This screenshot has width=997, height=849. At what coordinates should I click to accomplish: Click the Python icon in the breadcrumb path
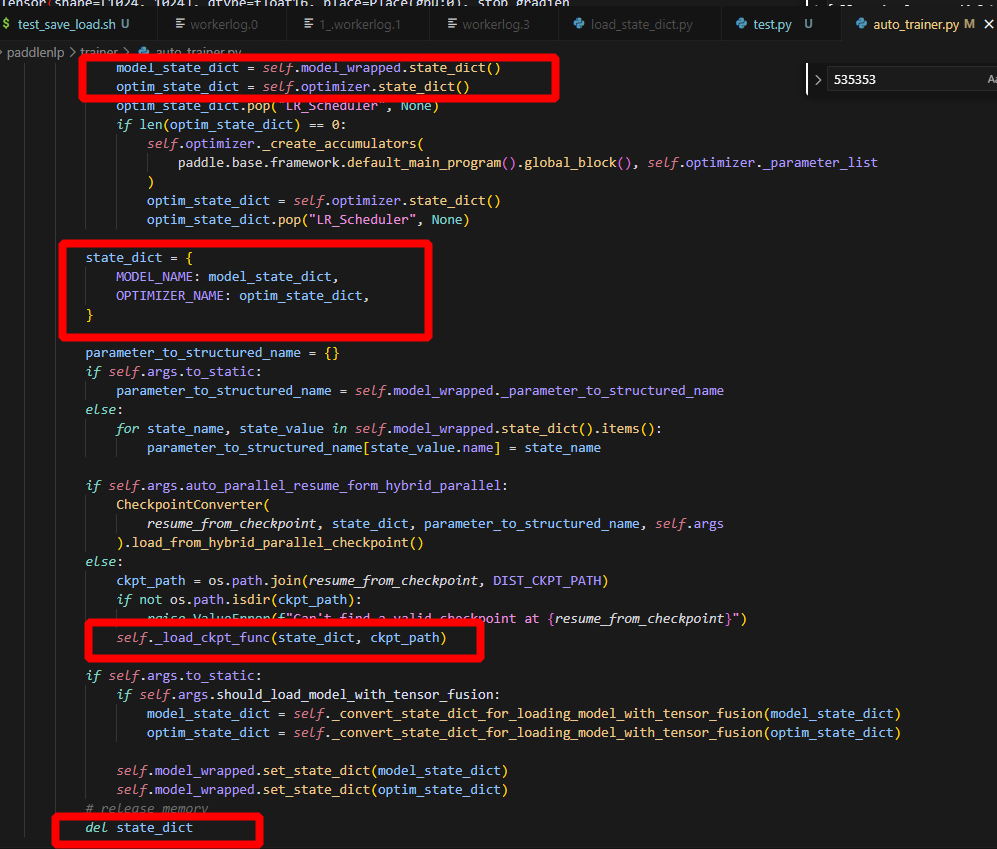(145, 51)
